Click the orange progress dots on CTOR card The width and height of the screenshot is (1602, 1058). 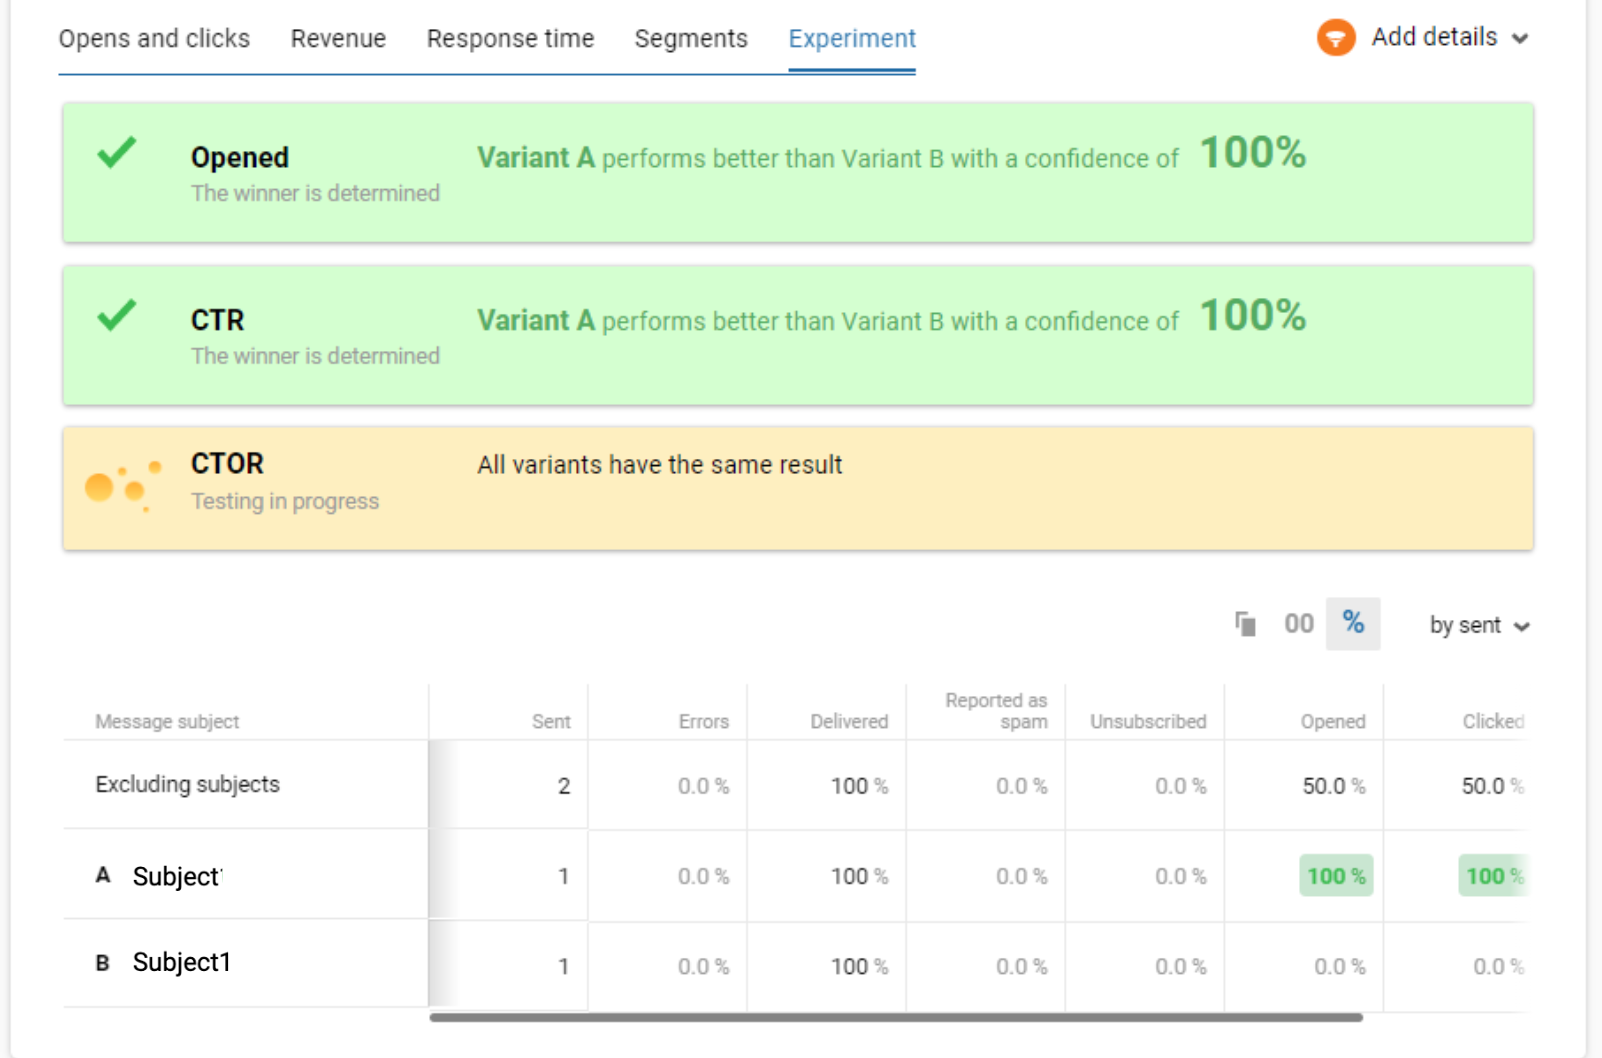[x=123, y=487]
